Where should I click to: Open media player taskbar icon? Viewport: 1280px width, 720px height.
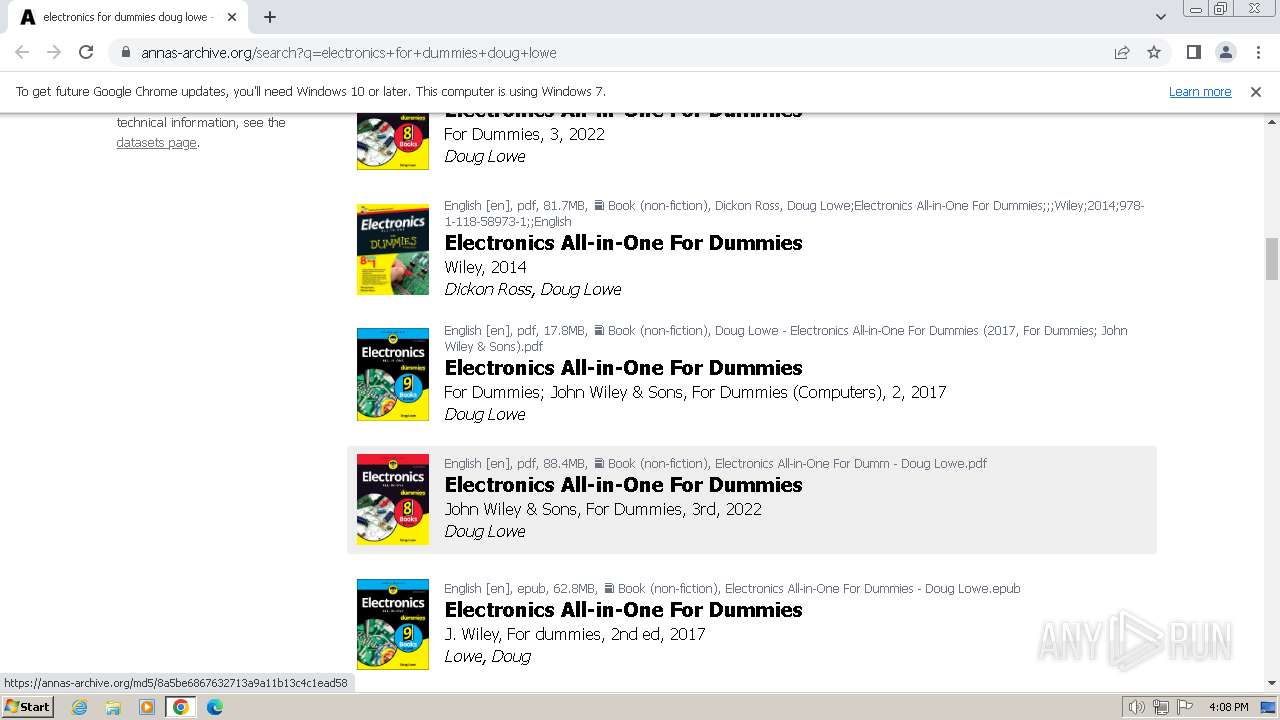(x=147, y=707)
